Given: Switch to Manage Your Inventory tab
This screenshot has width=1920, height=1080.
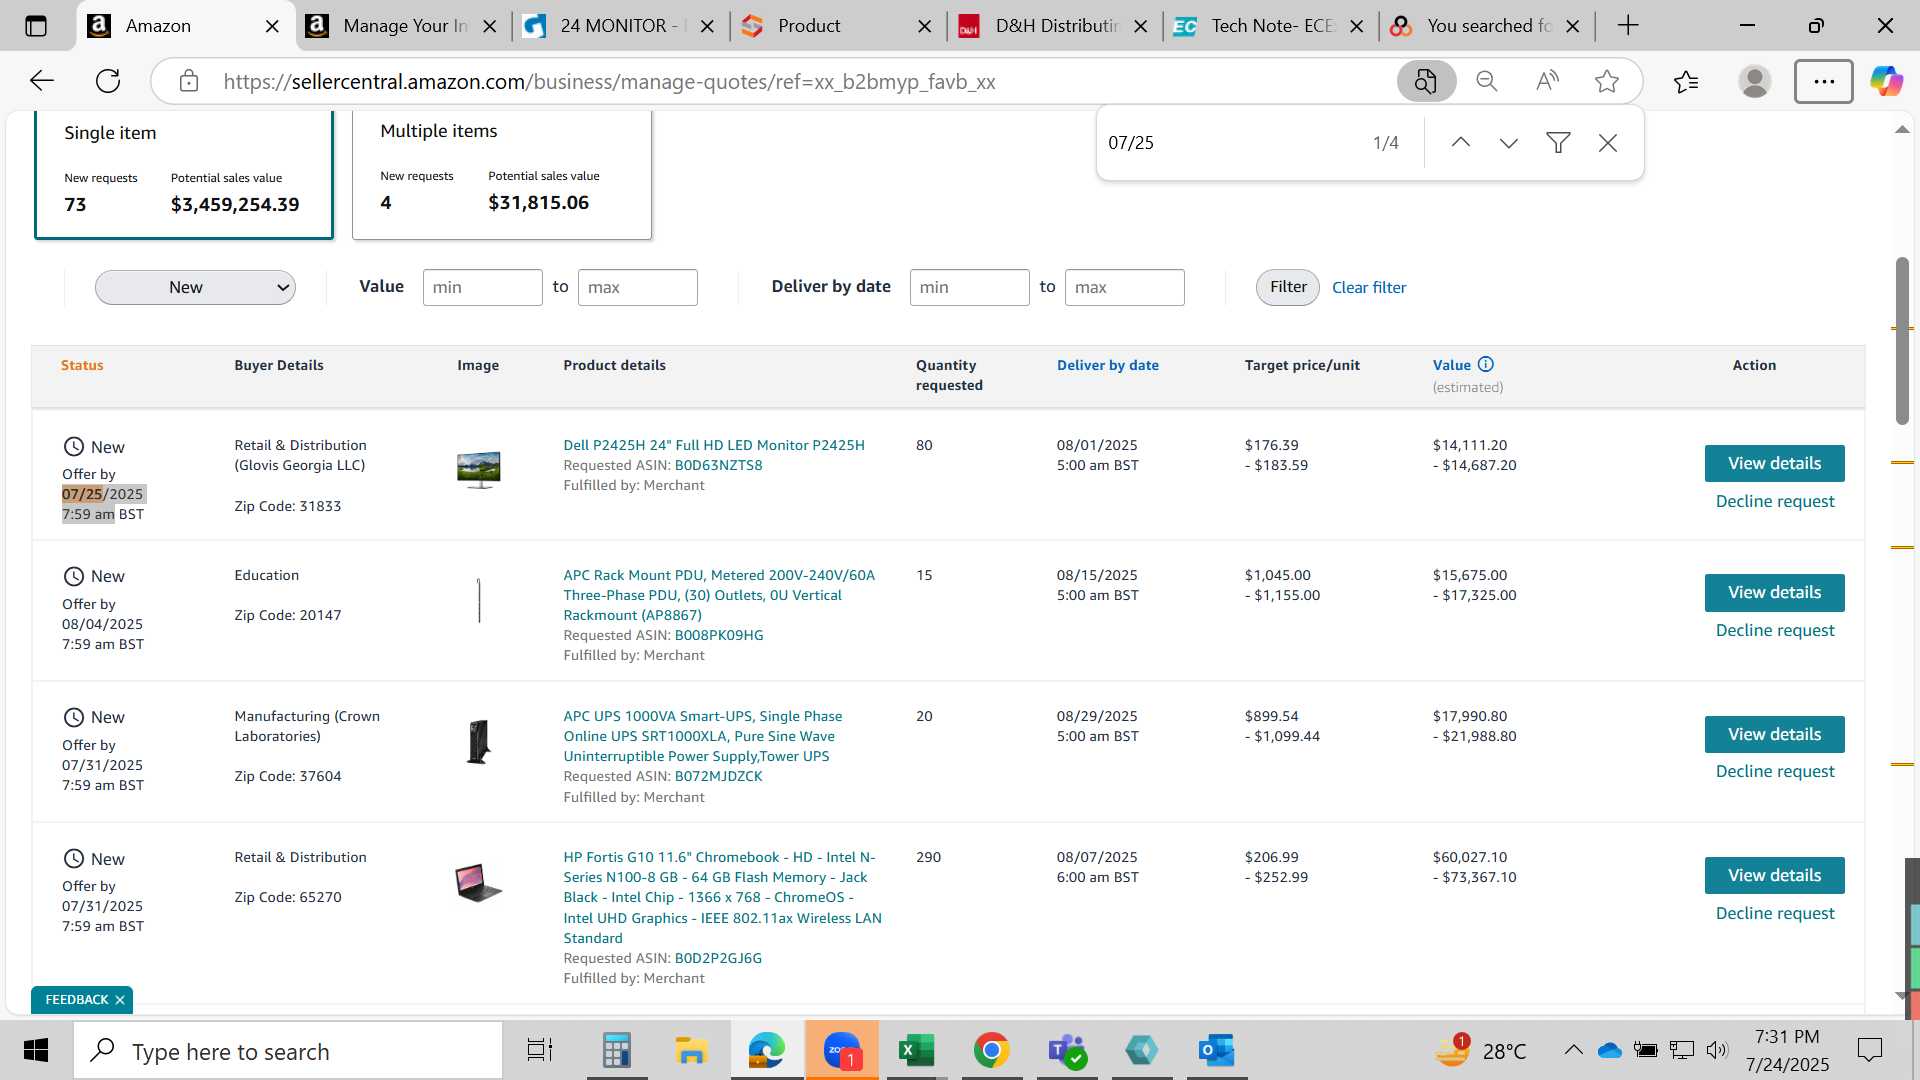Looking at the screenshot, I should (400, 26).
